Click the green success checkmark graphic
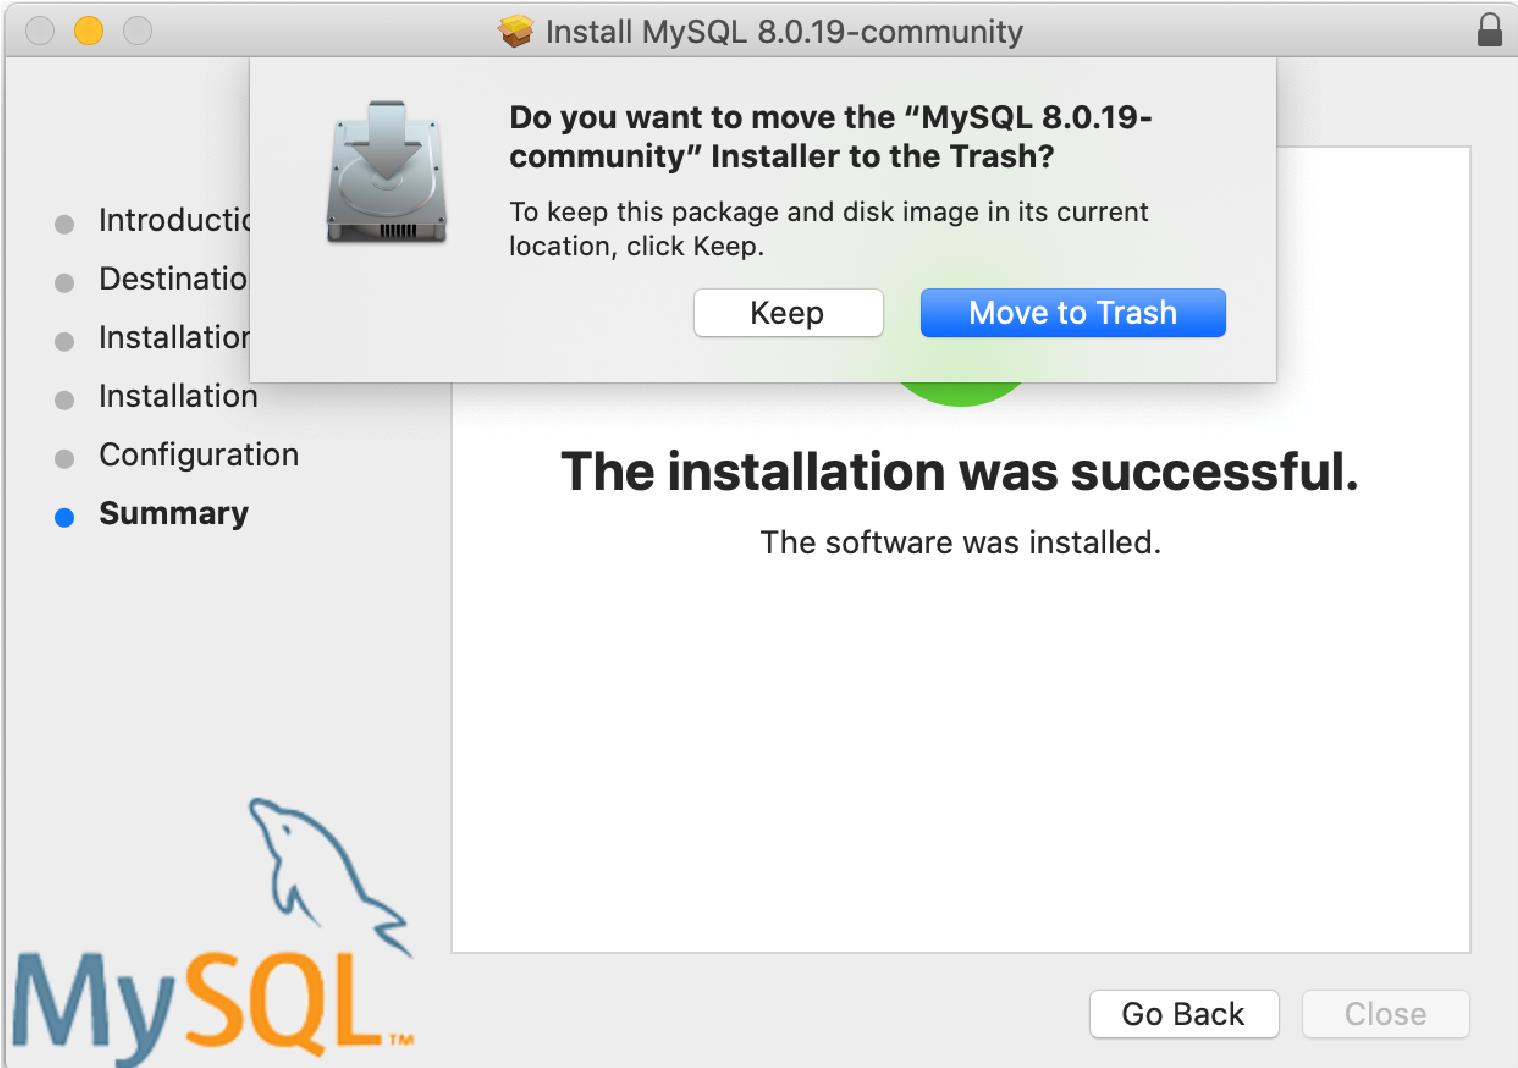Image resolution: width=1518 pixels, height=1068 pixels. (962, 390)
